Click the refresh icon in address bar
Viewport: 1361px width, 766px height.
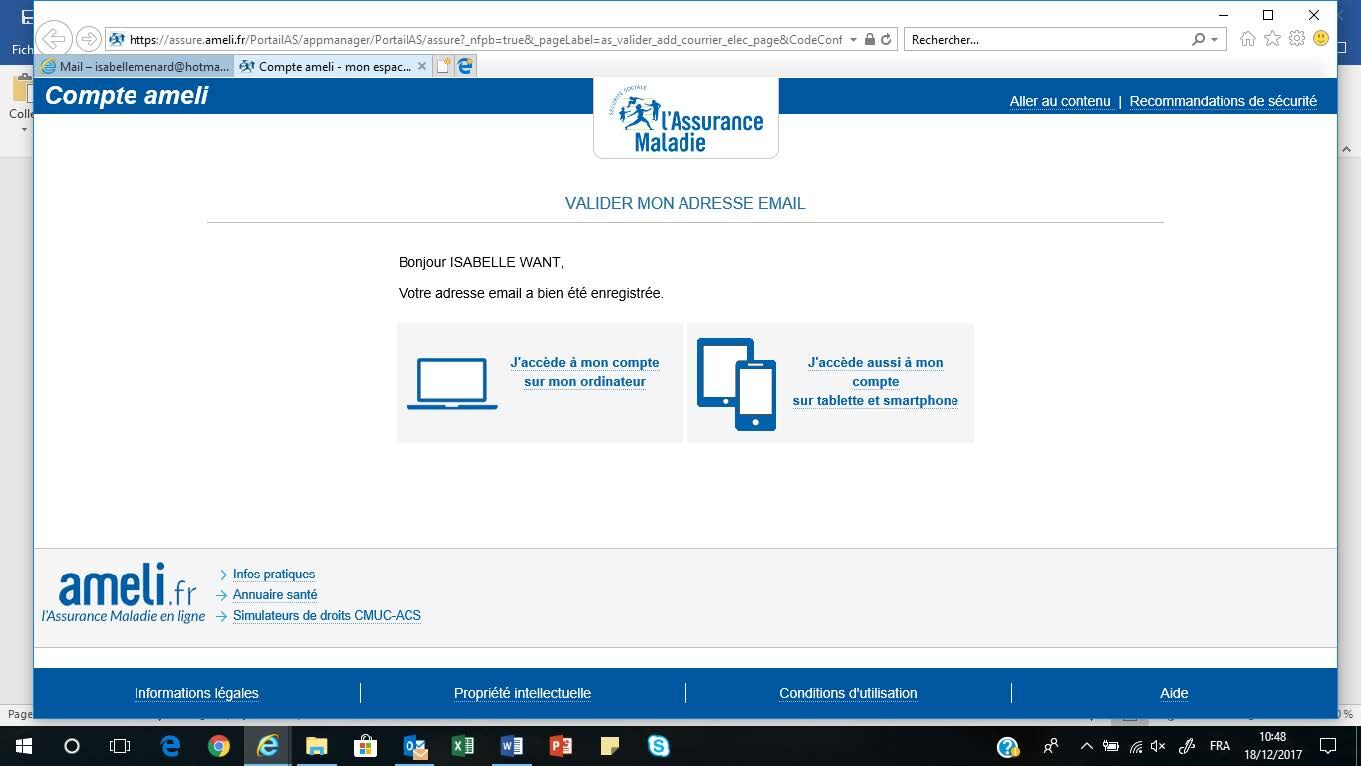pyautogui.click(x=886, y=40)
